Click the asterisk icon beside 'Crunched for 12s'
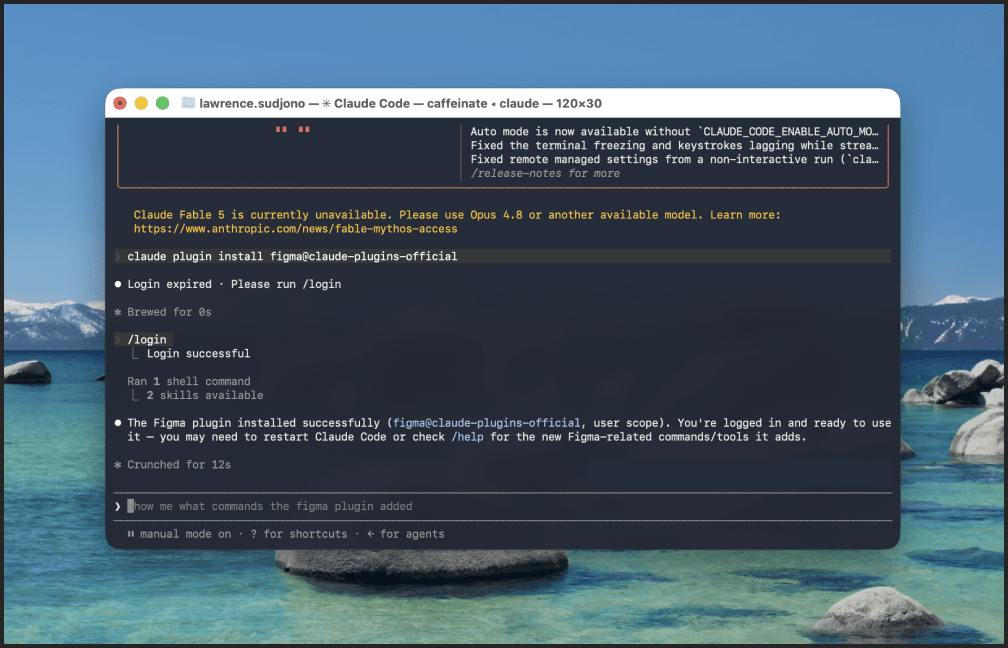This screenshot has height=648, width=1008. click(118, 465)
